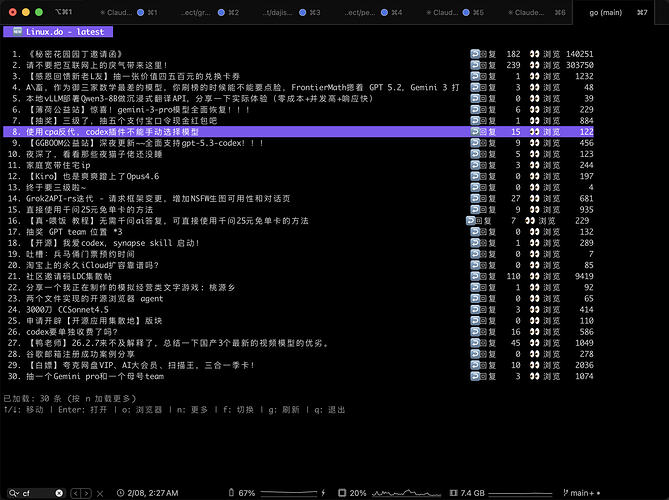The width and height of the screenshot is (669, 500).
Task: Open row 24 3000刀 CCSonnet4.5 post
Action: tap(298, 309)
